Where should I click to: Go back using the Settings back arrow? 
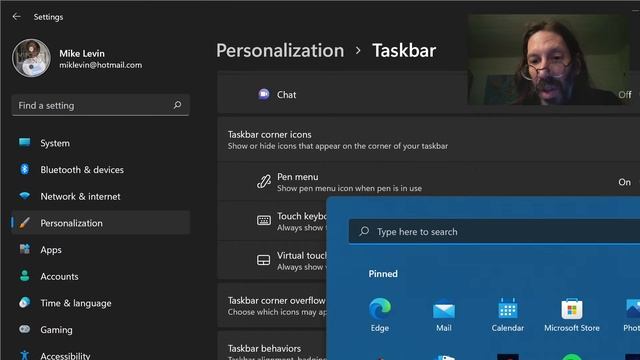tap(16, 17)
